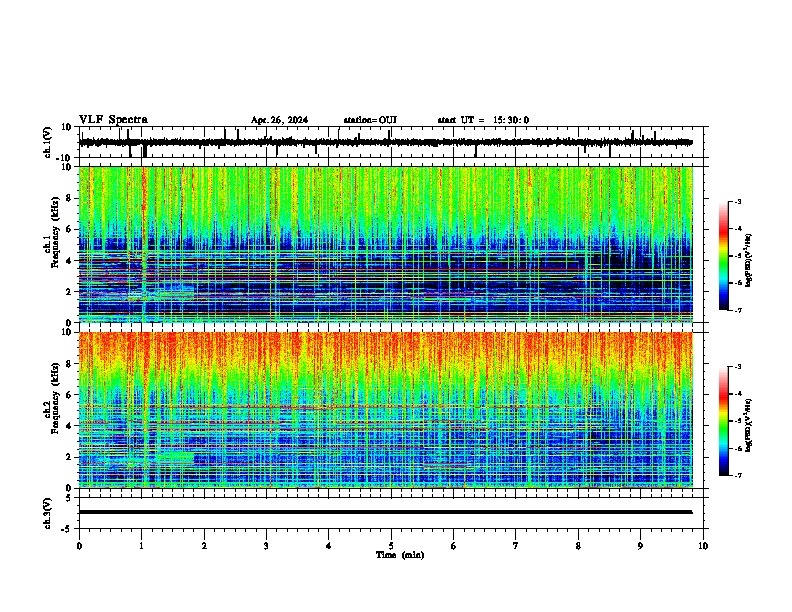The image size is (792, 612).
Task: Click time axis tick label "7"
Action: tap(516, 546)
